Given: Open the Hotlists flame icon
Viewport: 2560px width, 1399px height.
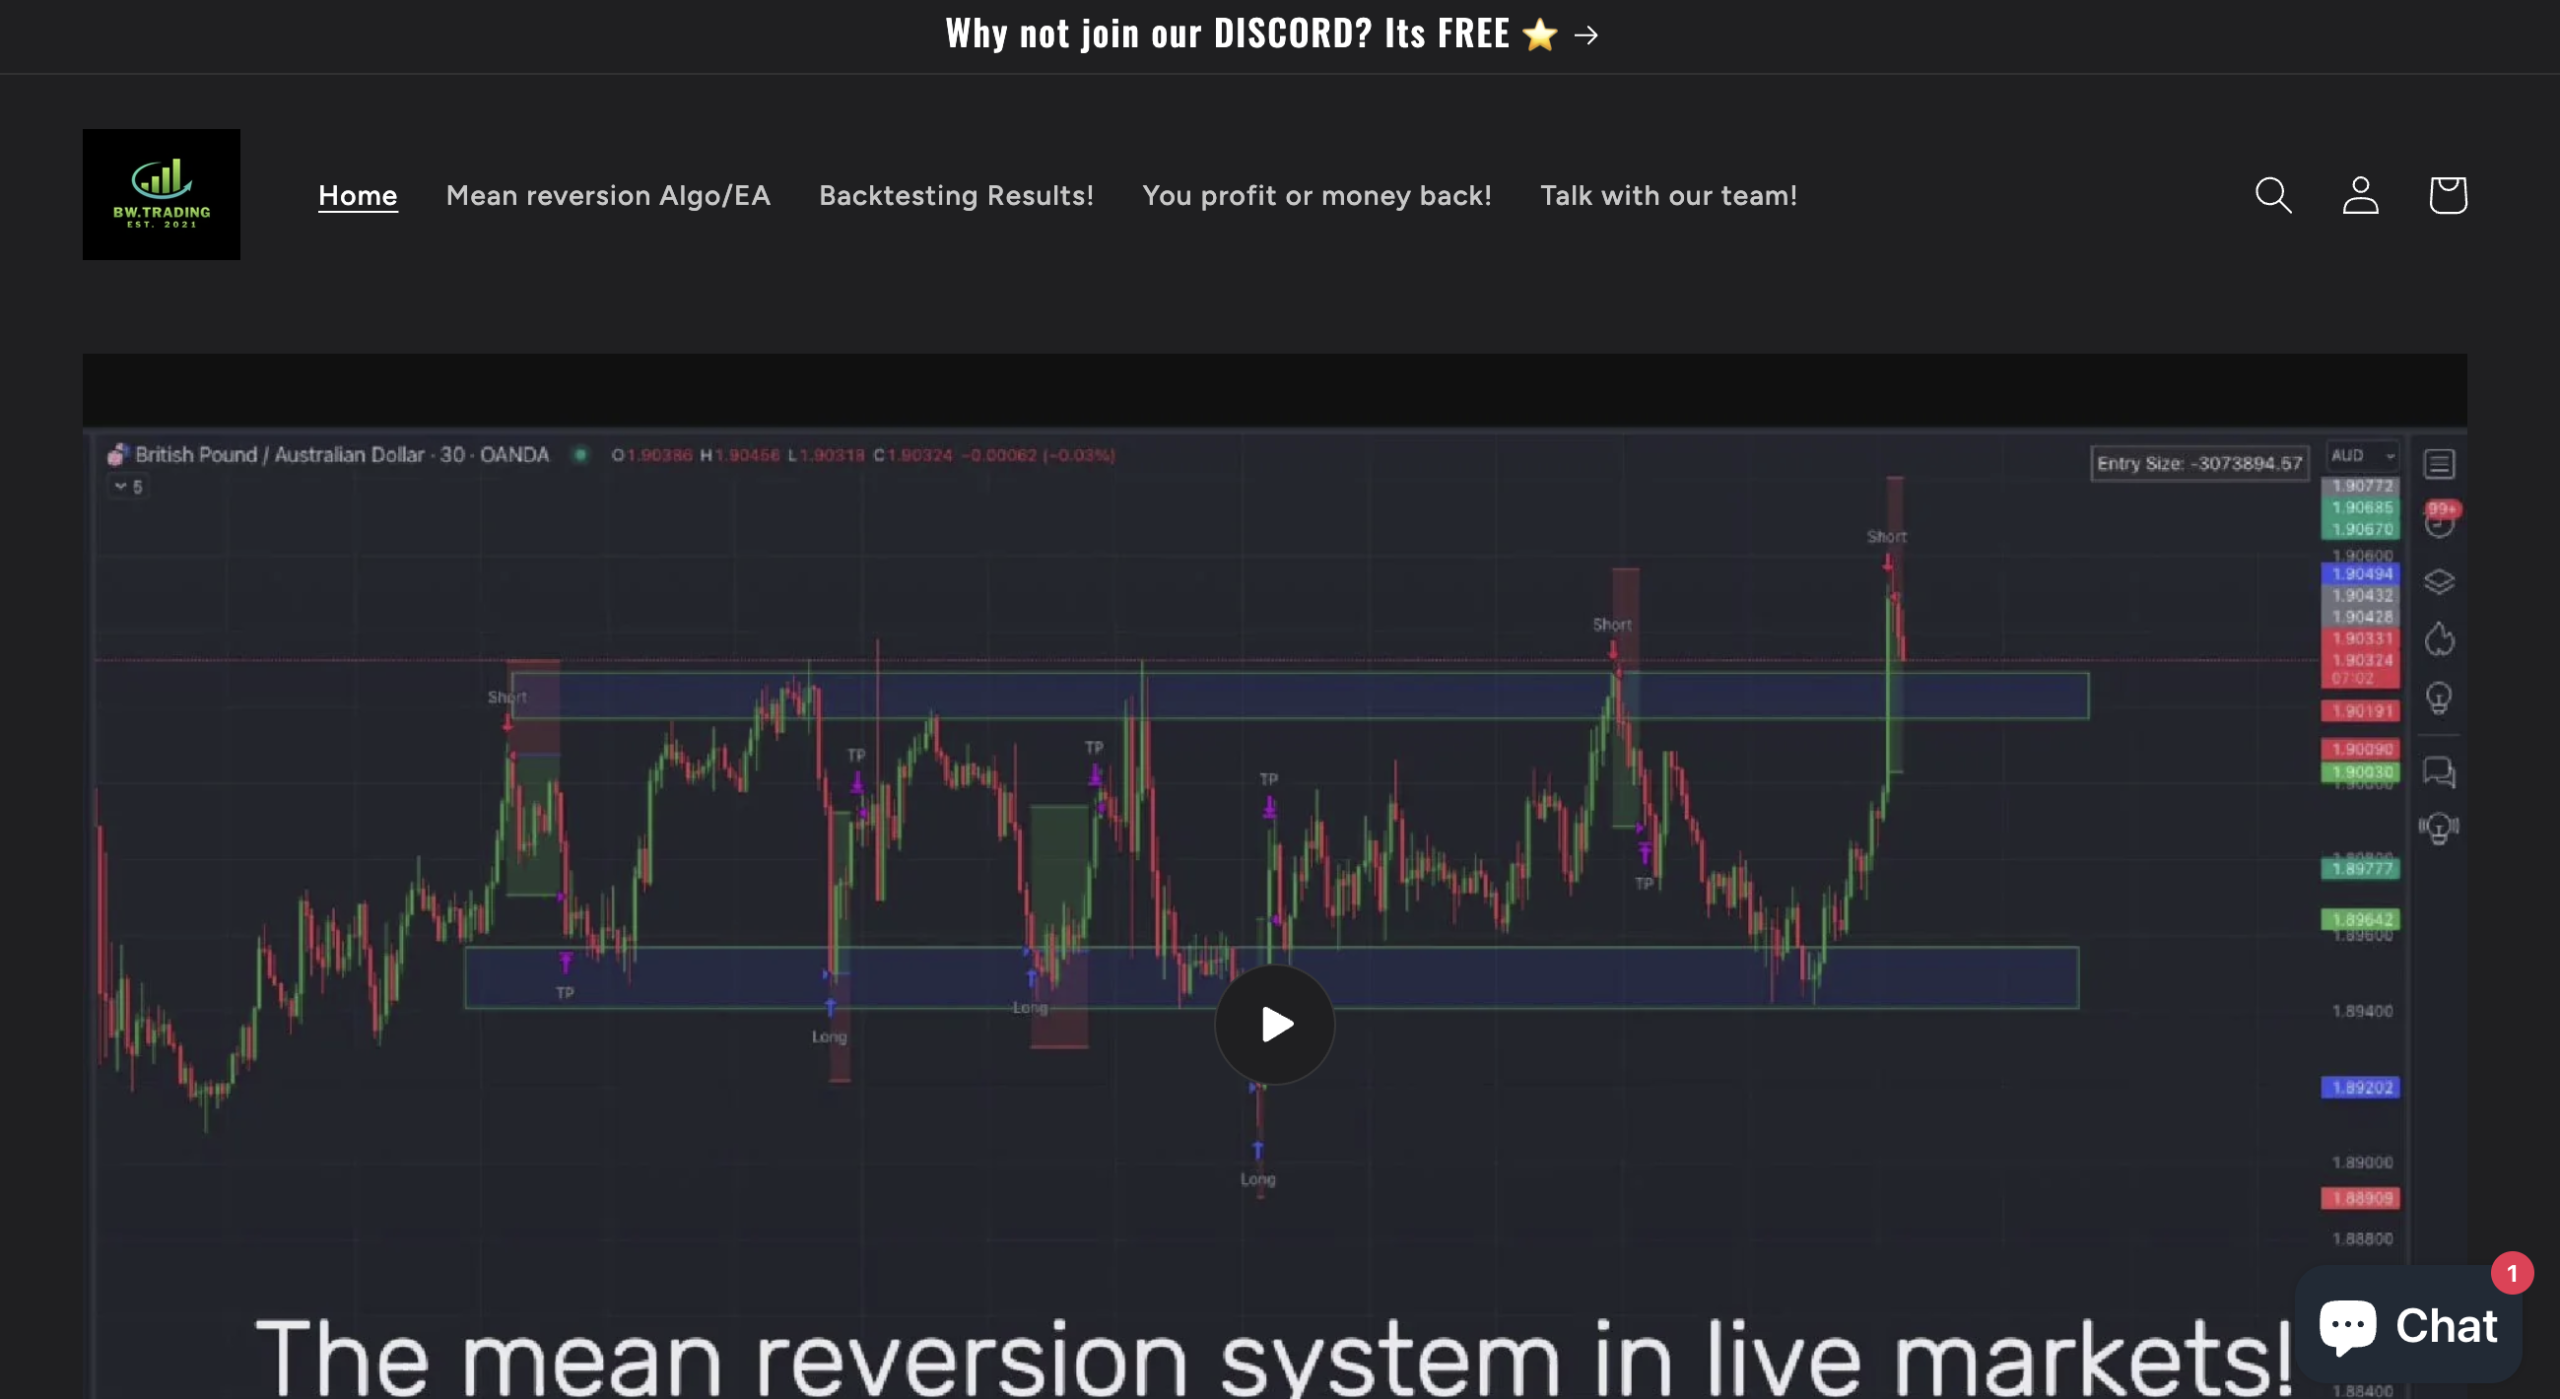Looking at the screenshot, I should pos(2440,640).
